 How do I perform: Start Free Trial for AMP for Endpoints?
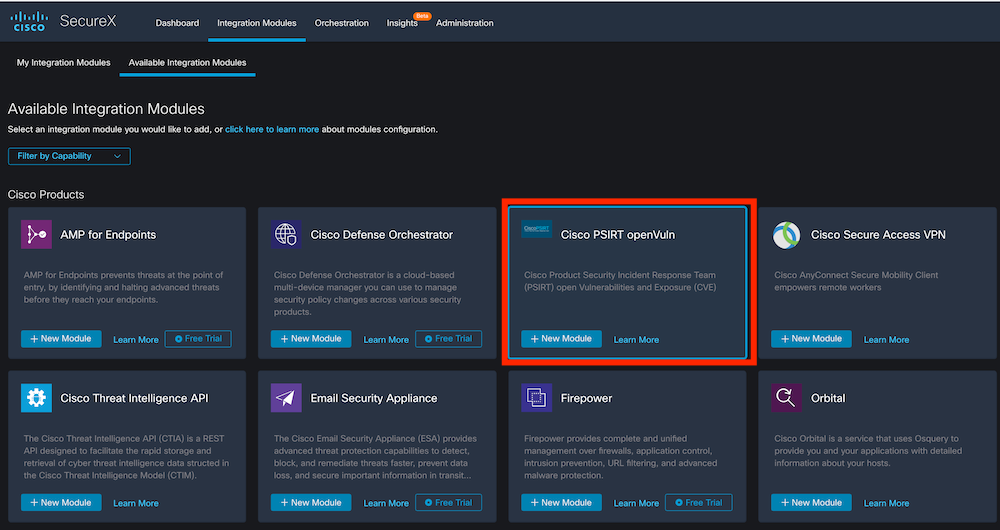click(198, 339)
